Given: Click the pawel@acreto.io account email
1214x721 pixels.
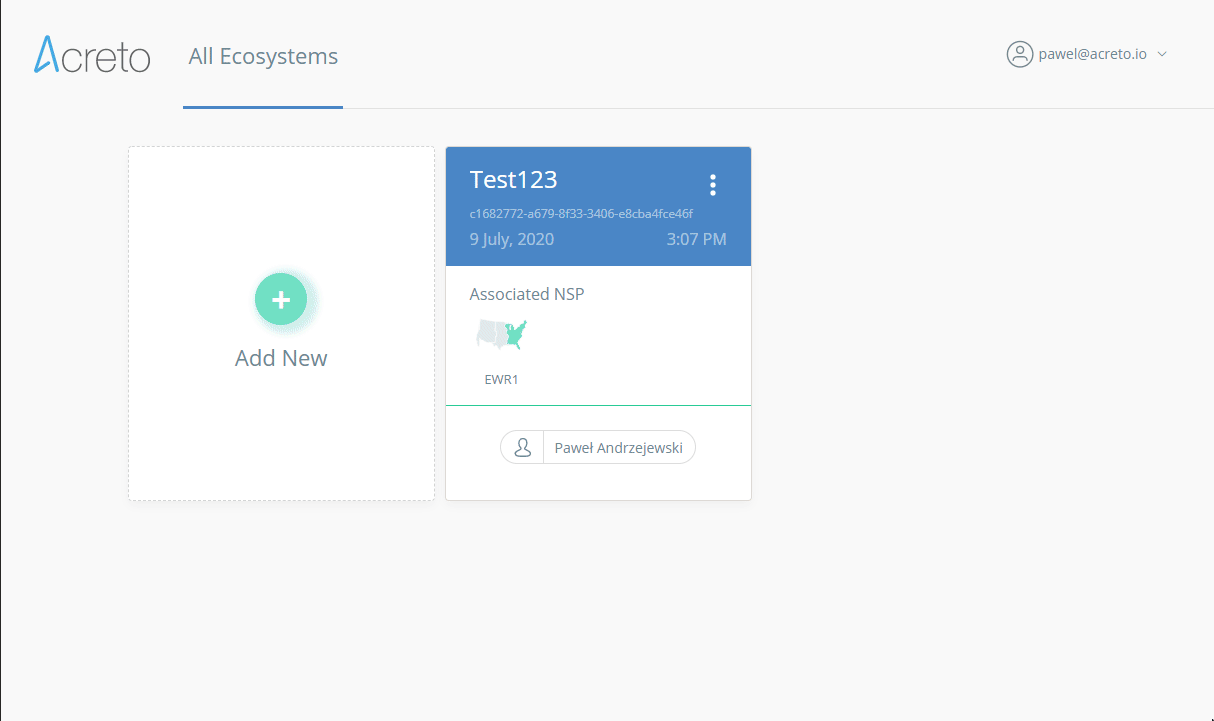Looking at the screenshot, I should point(1092,54).
